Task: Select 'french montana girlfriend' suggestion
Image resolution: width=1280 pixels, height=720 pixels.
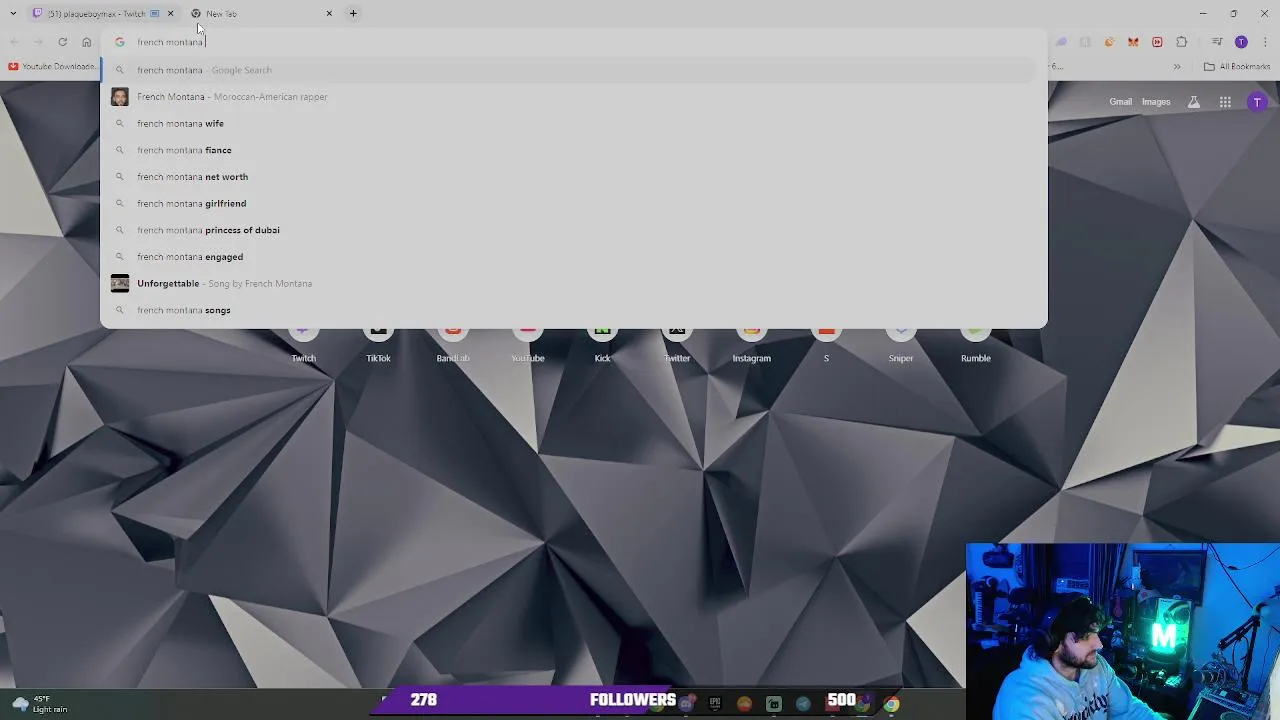Action: pyautogui.click(x=573, y=203)
